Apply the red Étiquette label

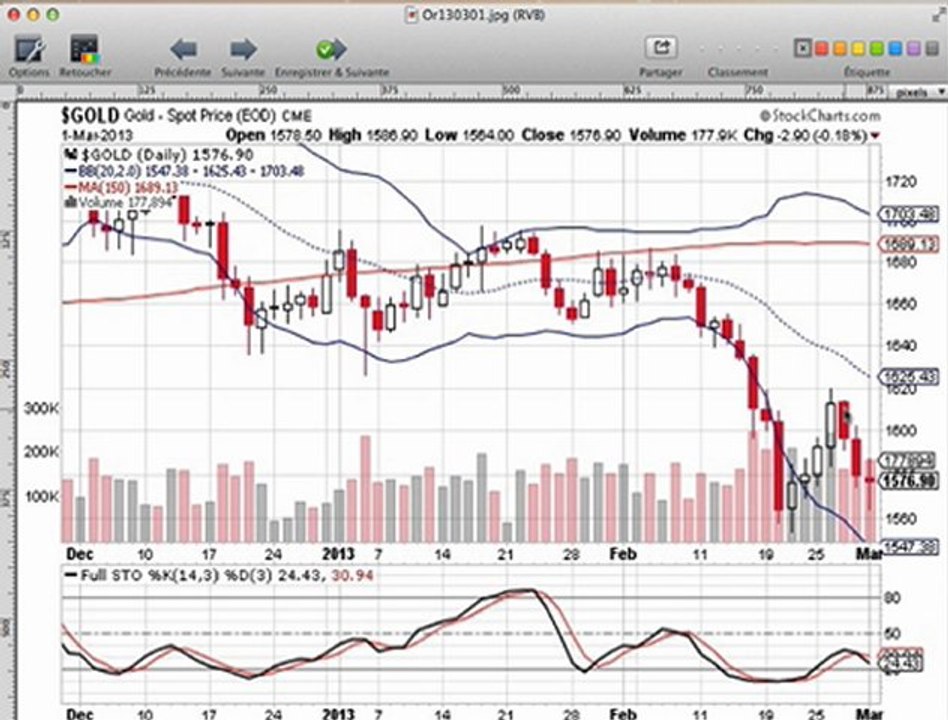[x=821, y=48]
